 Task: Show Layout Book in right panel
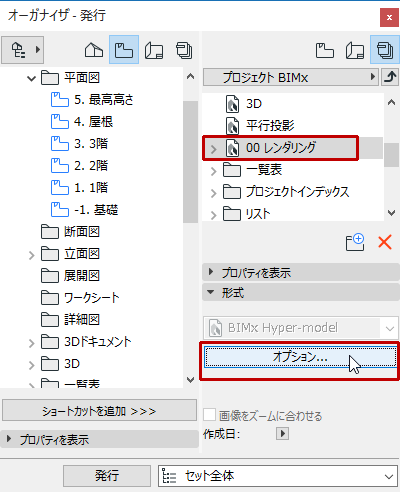point(355,50)
